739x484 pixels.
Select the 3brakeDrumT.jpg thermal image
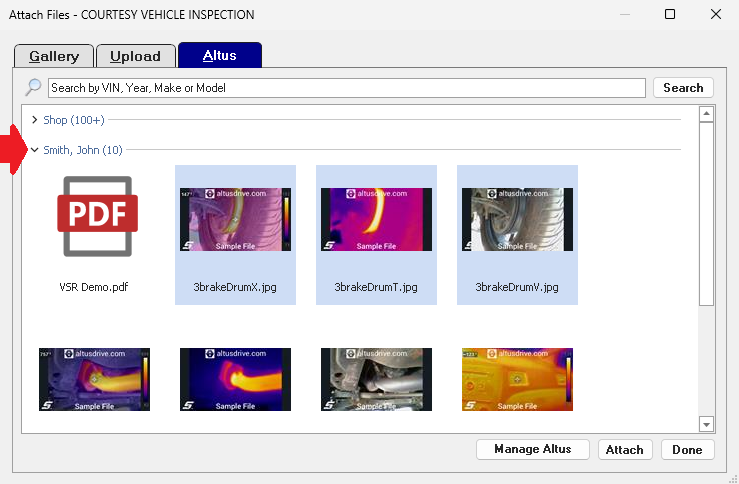pos(375,219)
